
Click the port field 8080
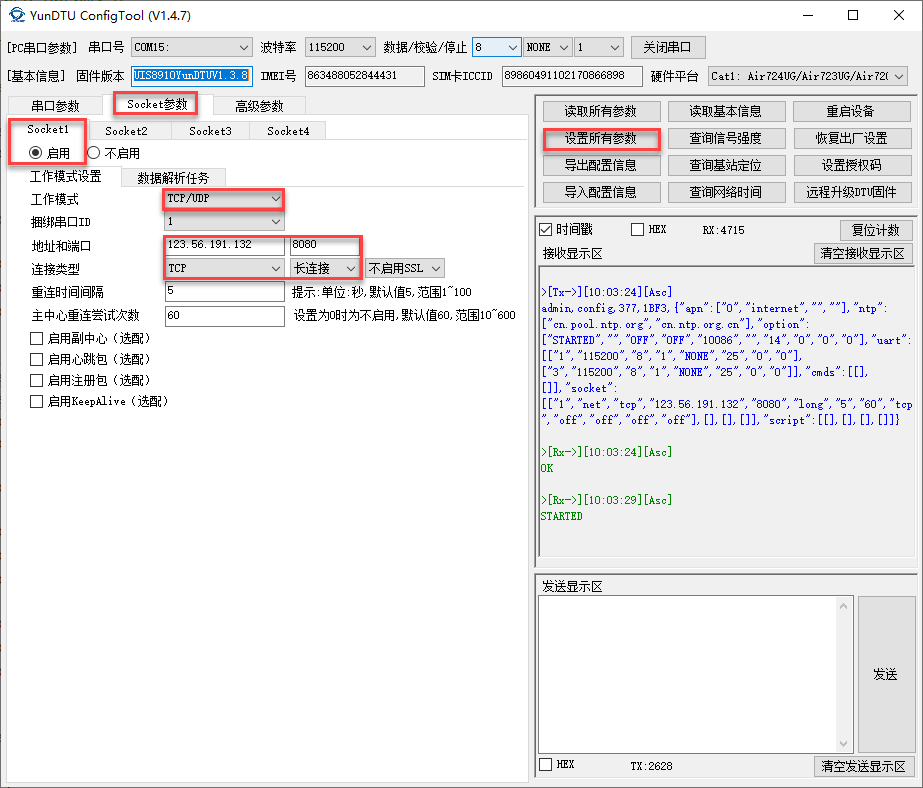(325, 245)
